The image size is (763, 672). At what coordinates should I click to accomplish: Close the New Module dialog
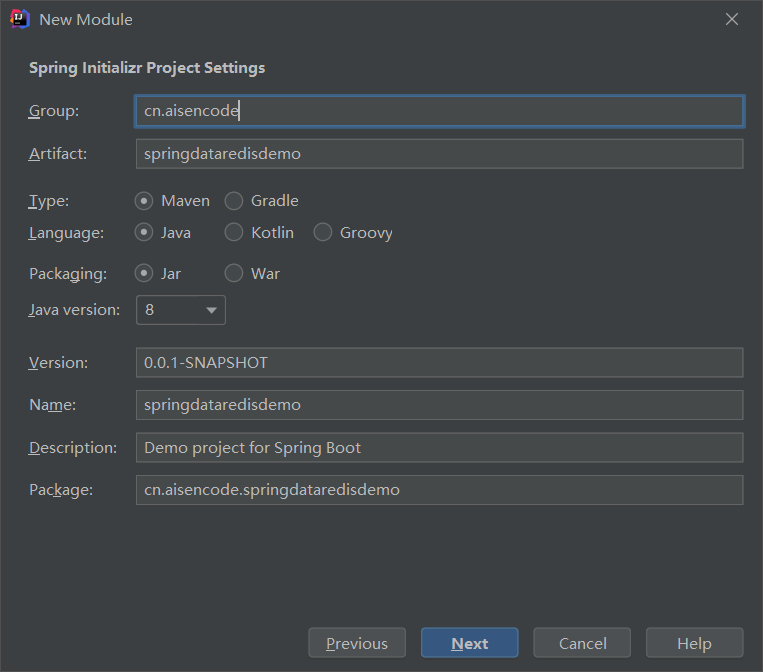(x=731, y=19)
